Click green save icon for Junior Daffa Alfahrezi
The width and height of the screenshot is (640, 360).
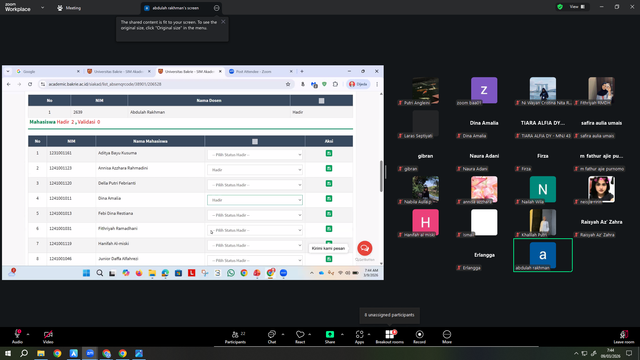click(329, 259)
